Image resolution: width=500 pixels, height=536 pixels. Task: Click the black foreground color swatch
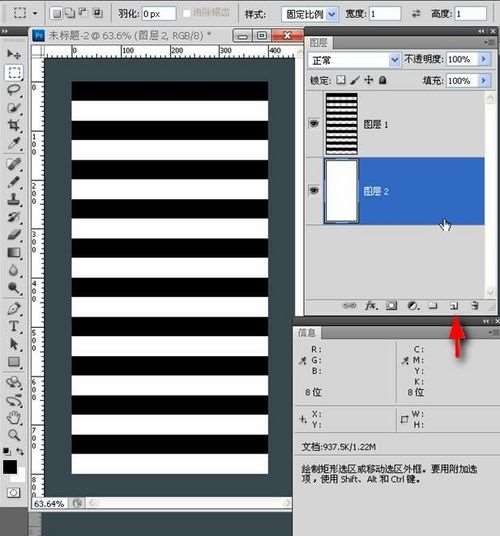coord(10,467)
